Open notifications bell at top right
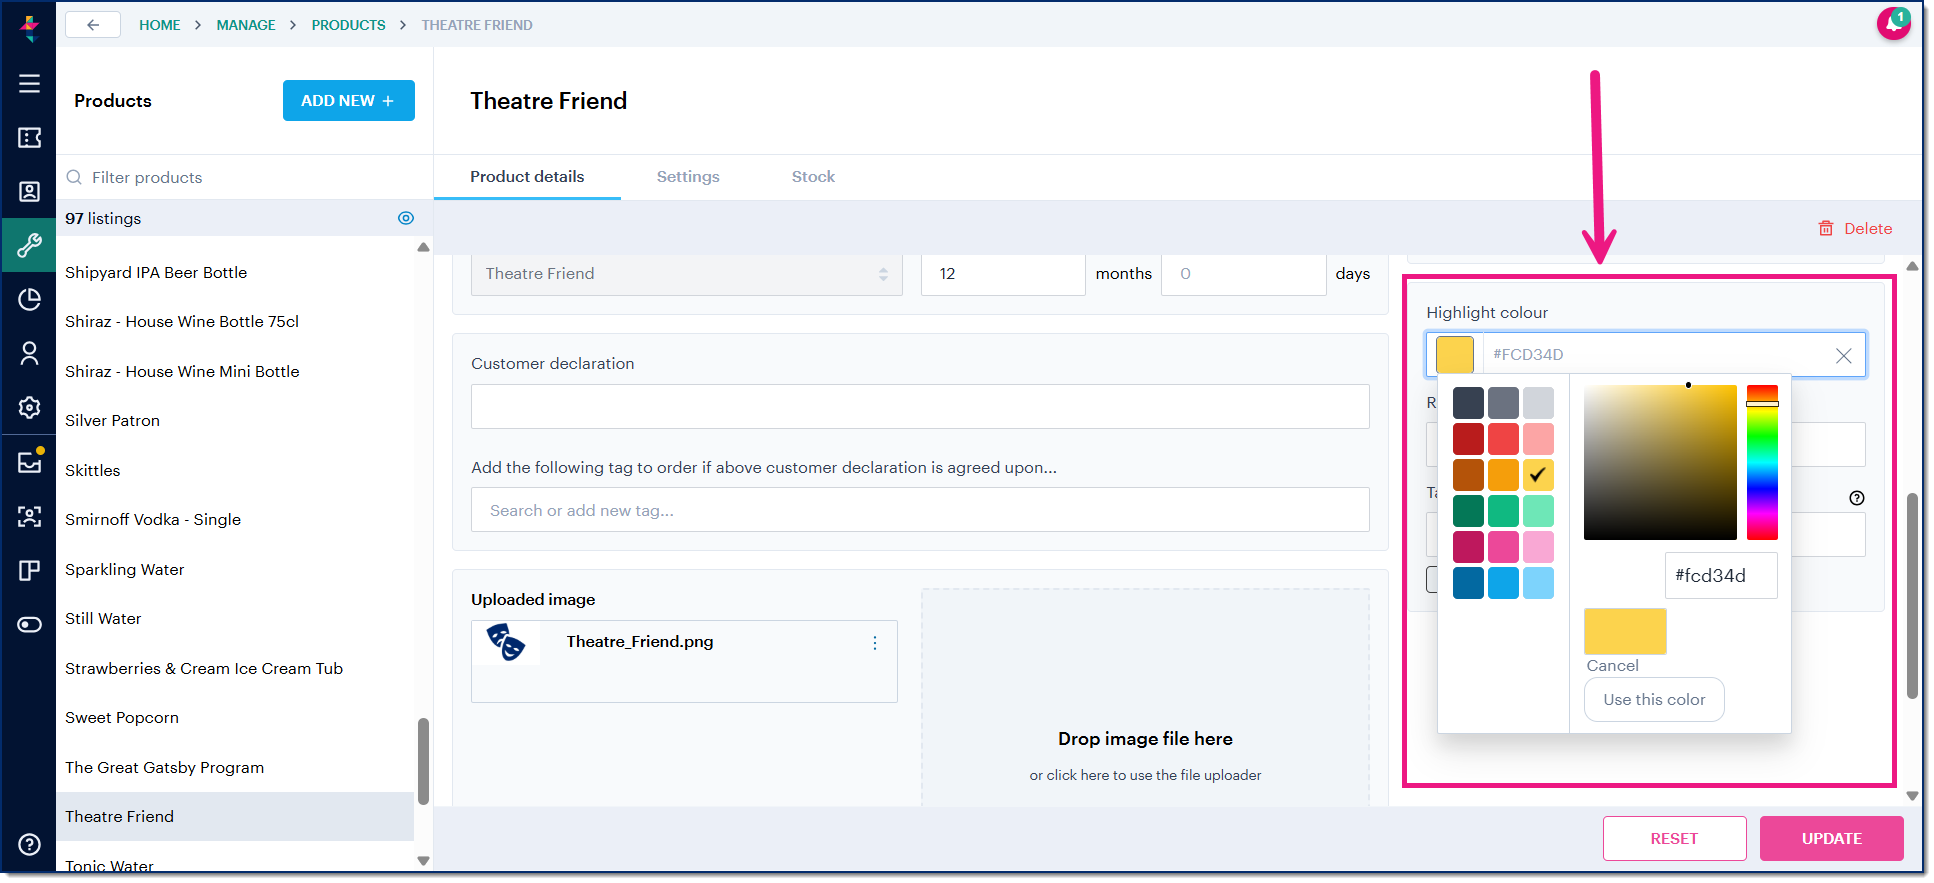This screenshot has width=1934, height=883. 1893,23
